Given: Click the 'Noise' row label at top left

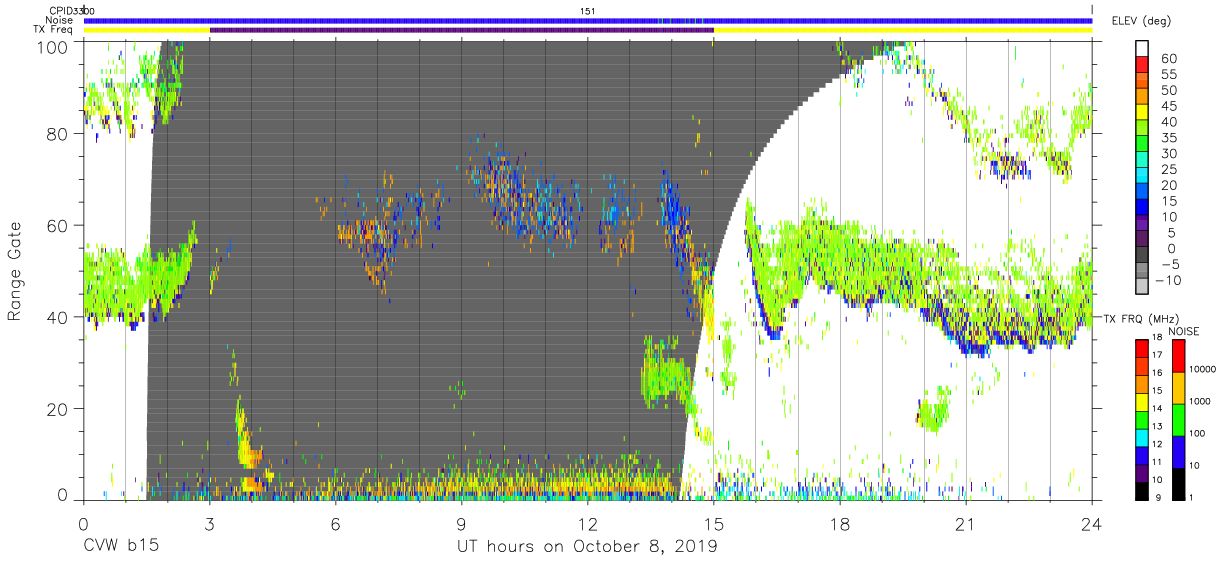Looking at the screenshot, I should (59, 20).
